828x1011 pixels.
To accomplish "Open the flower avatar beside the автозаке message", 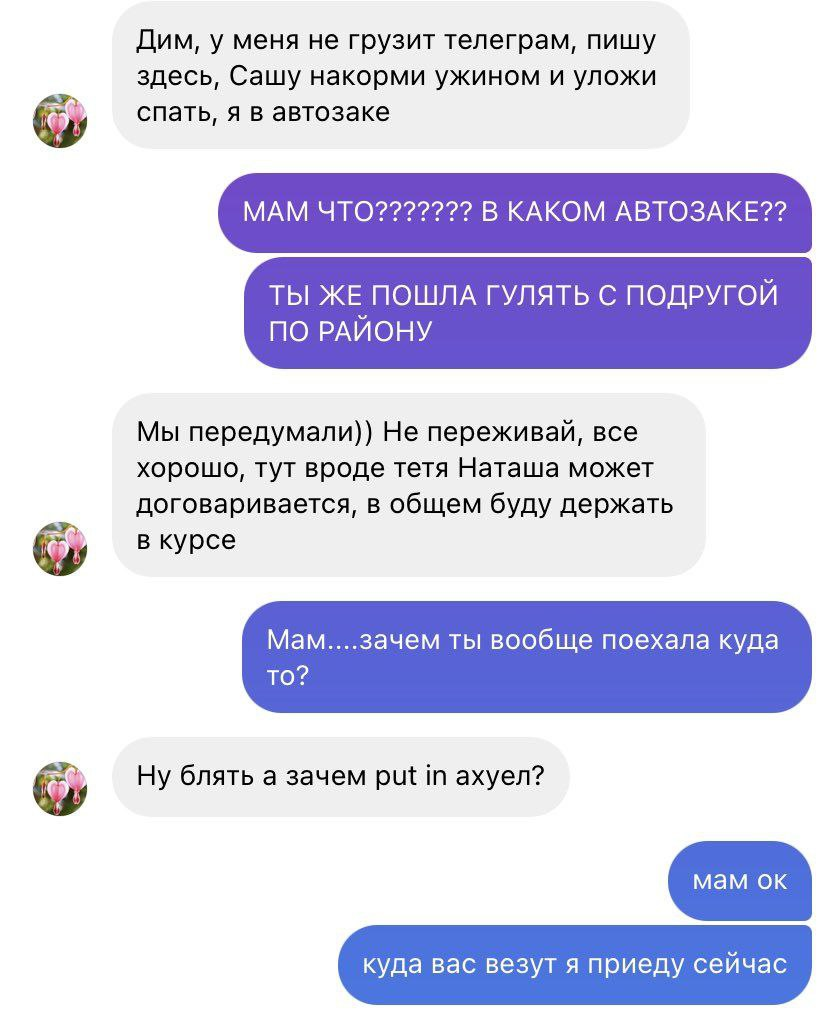I will point(60,121).
